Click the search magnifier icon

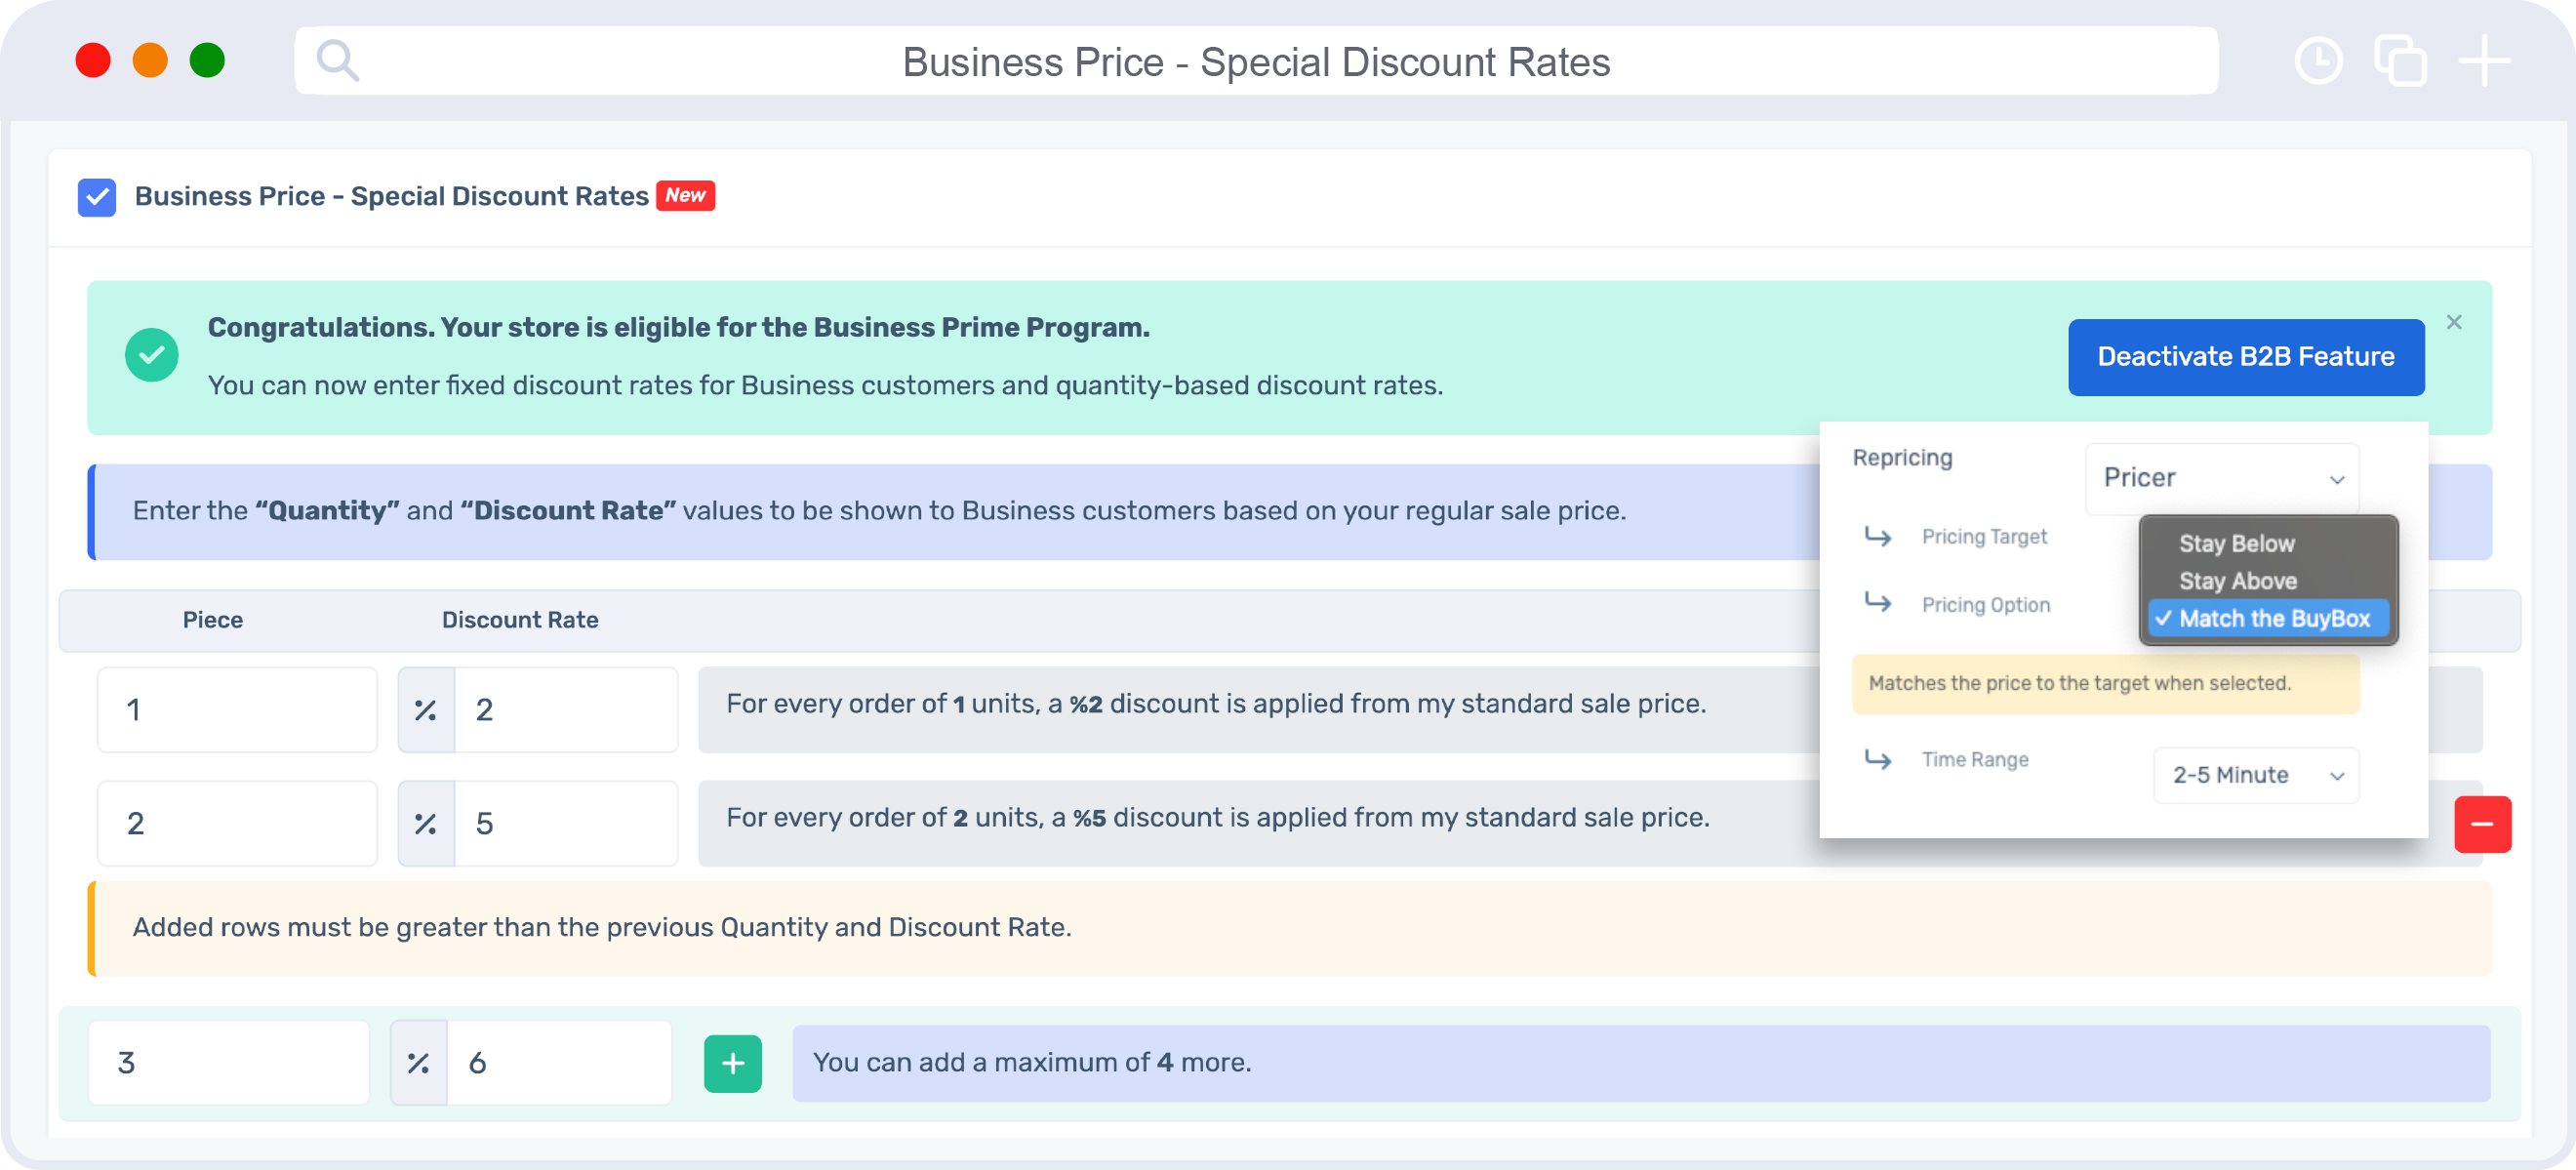point(337,61)
